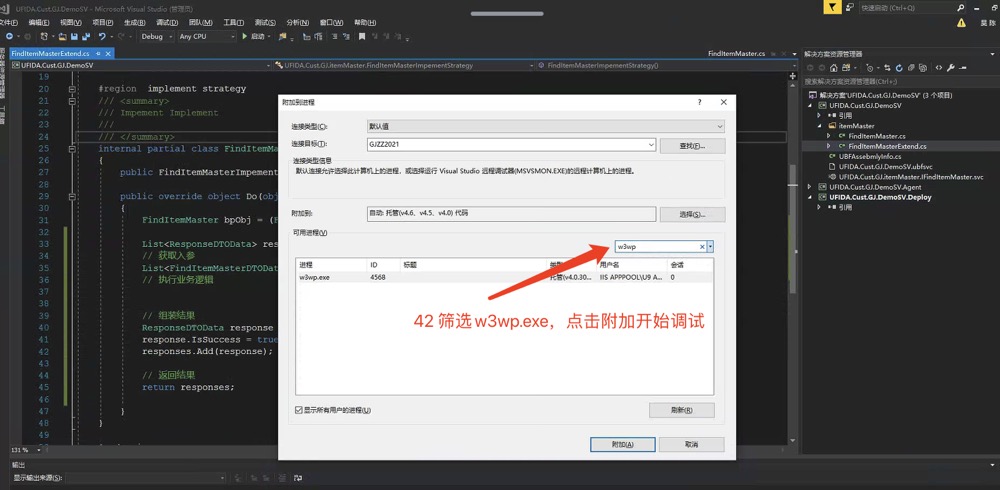Click the Save All toolbar icon
The height and width of the screenshot is (490, 1000).
point(83,36)
